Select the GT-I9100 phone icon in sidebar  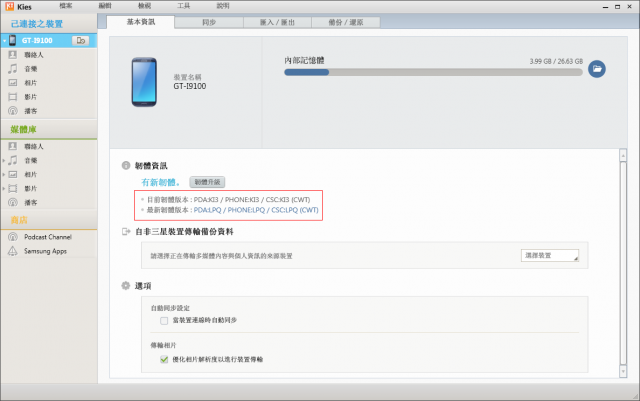(x=13, y=40)
